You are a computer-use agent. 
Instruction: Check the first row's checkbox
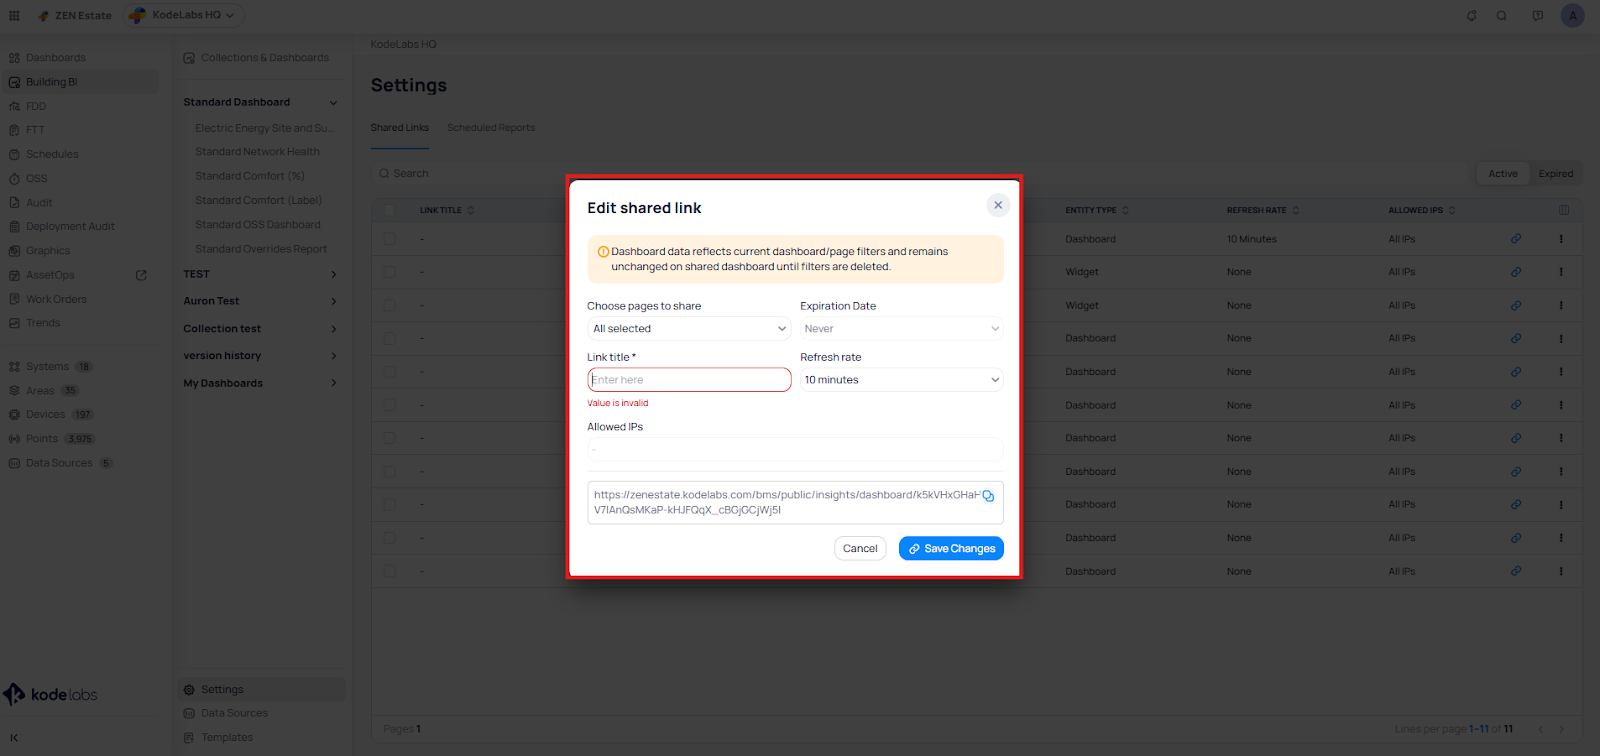pyautogui.click(x=390, y=239)
